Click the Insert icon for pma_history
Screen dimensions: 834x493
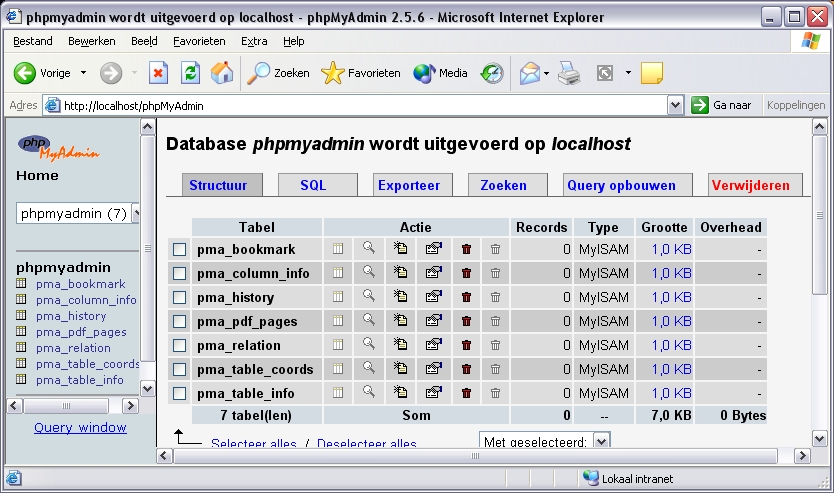coord(400,296)
